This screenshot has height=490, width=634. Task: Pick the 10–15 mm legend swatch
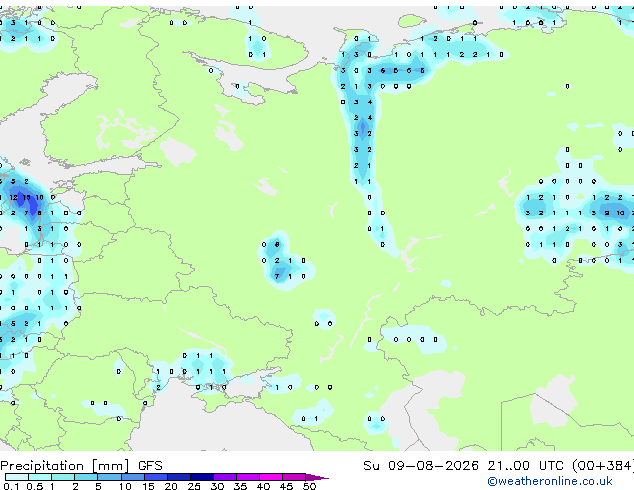(x=133, y=477)
